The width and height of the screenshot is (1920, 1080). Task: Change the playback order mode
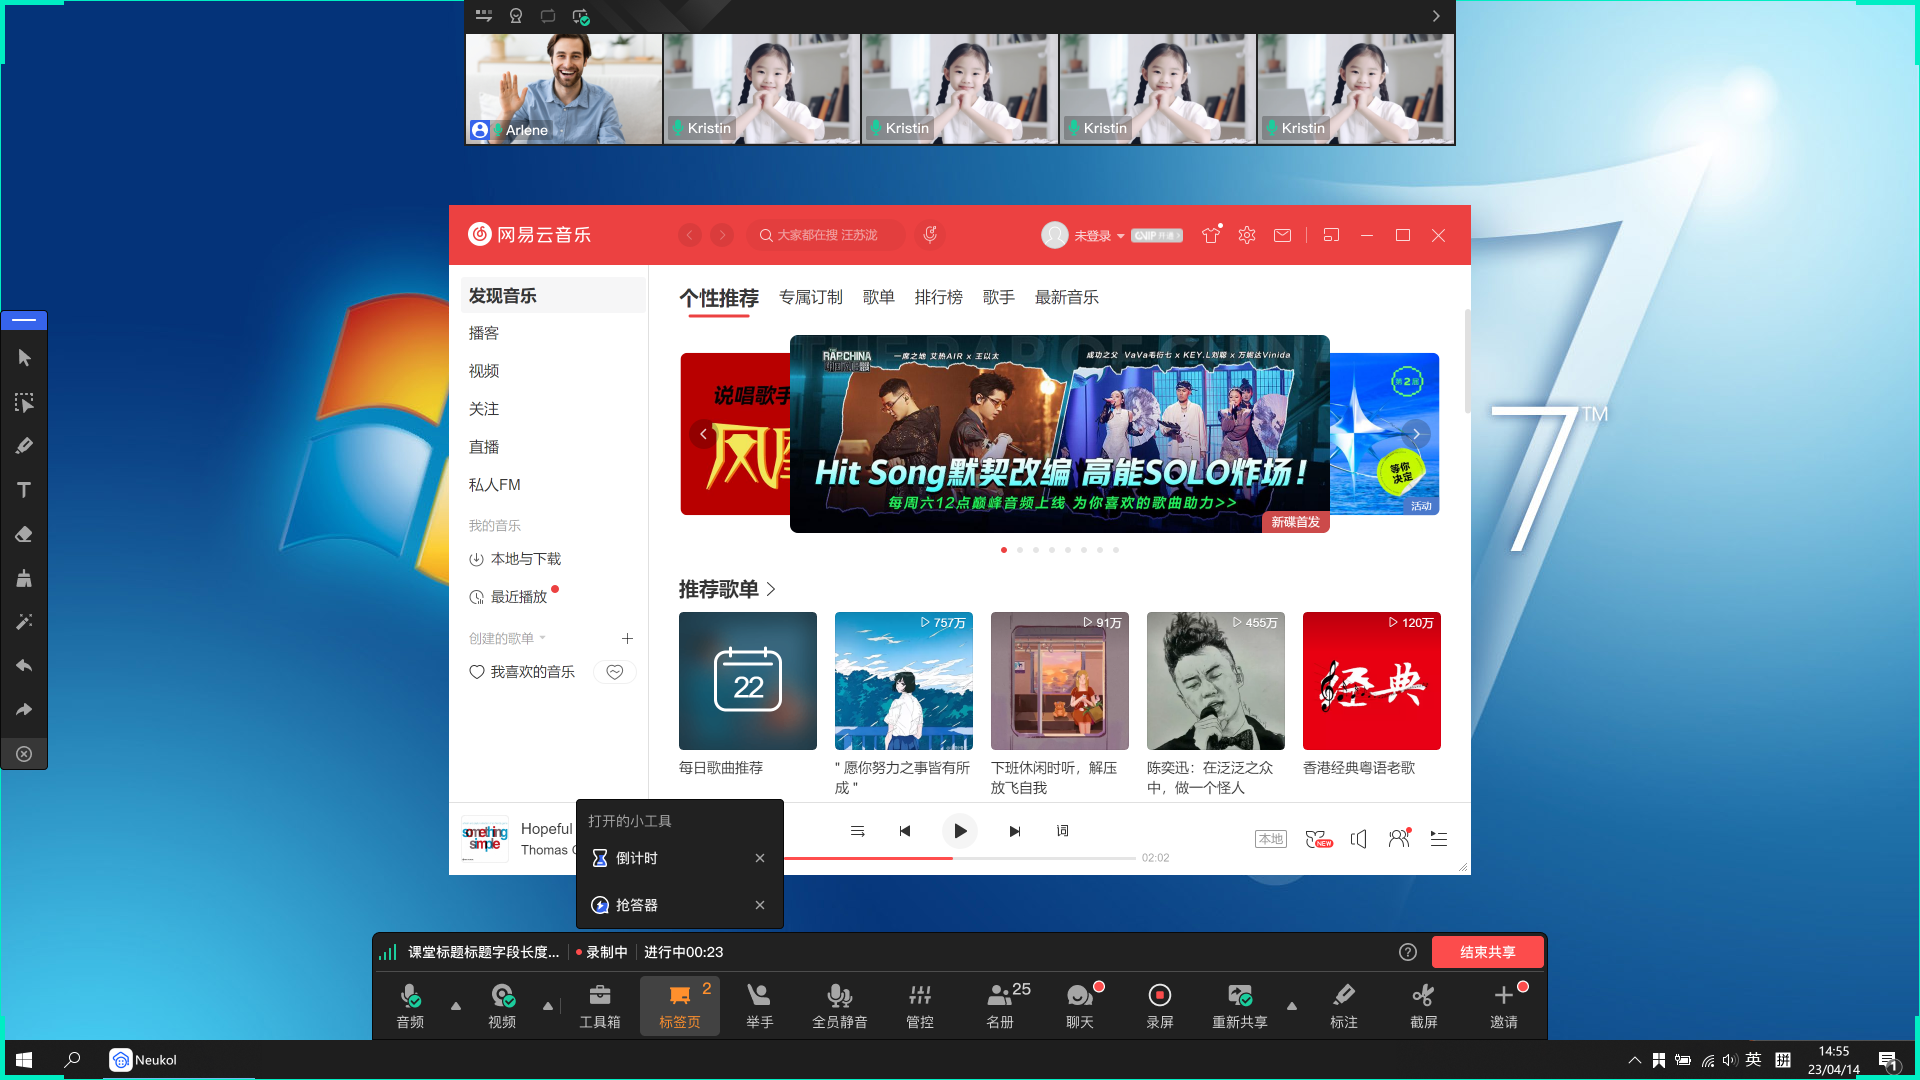click(857, 831)
